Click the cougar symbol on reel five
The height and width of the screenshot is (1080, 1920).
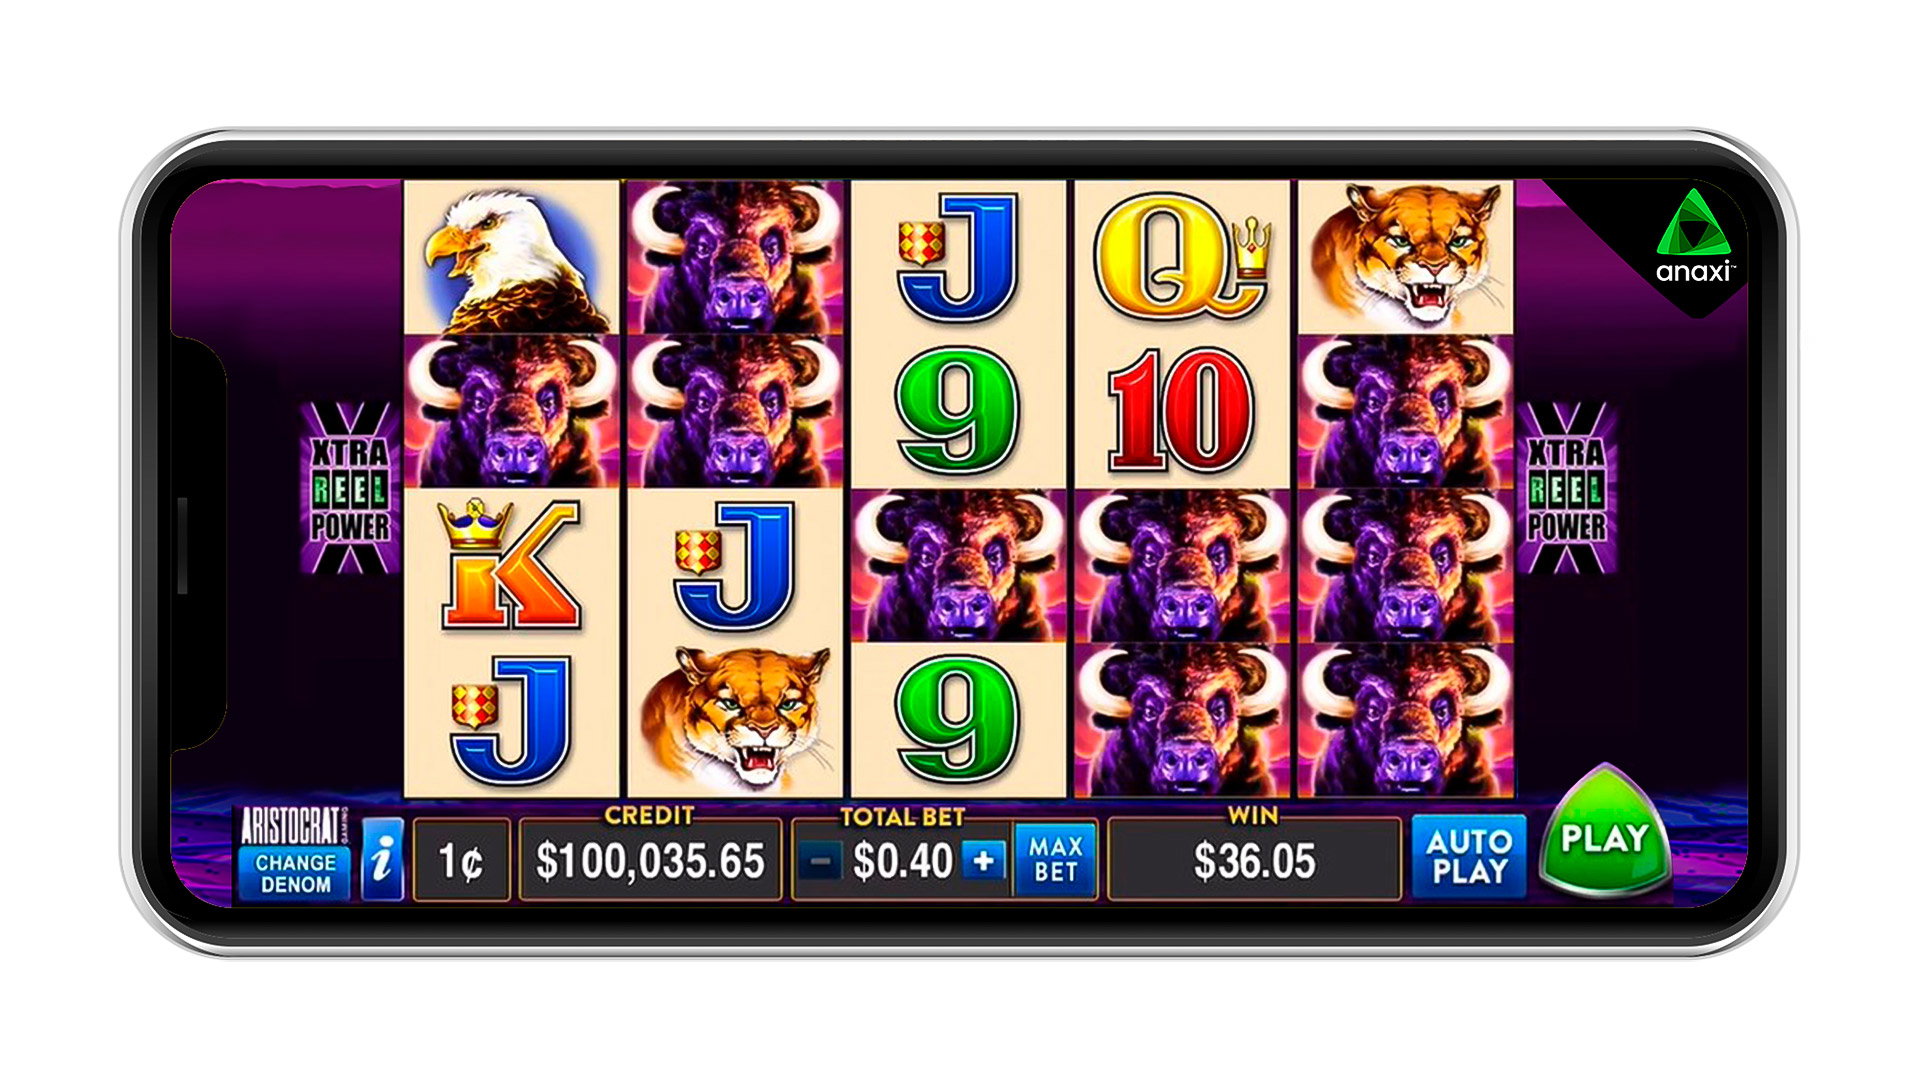coord(1406,258)
